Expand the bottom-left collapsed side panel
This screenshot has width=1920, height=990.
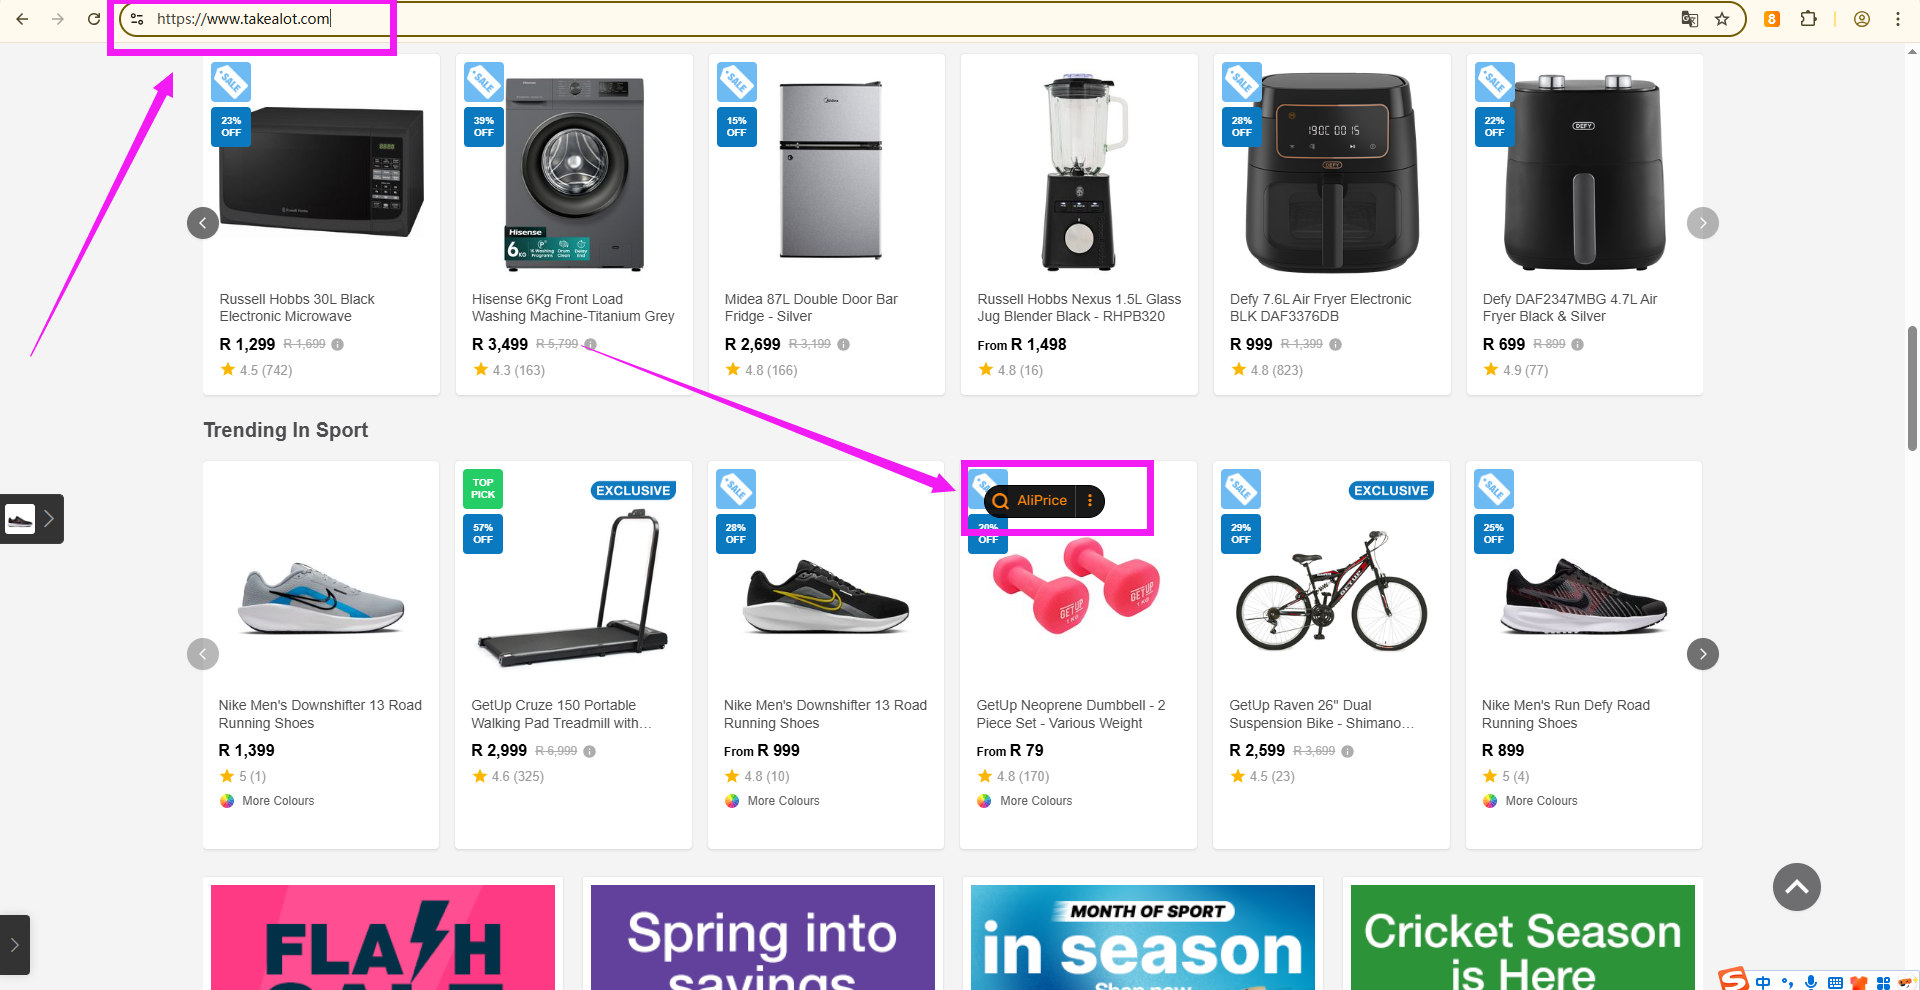point(15,945)
